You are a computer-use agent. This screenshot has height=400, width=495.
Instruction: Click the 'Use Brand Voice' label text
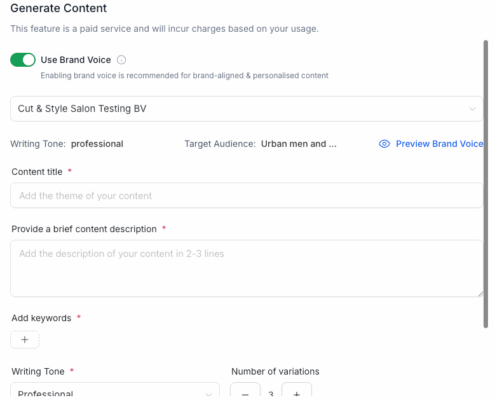tap(76, 60)
